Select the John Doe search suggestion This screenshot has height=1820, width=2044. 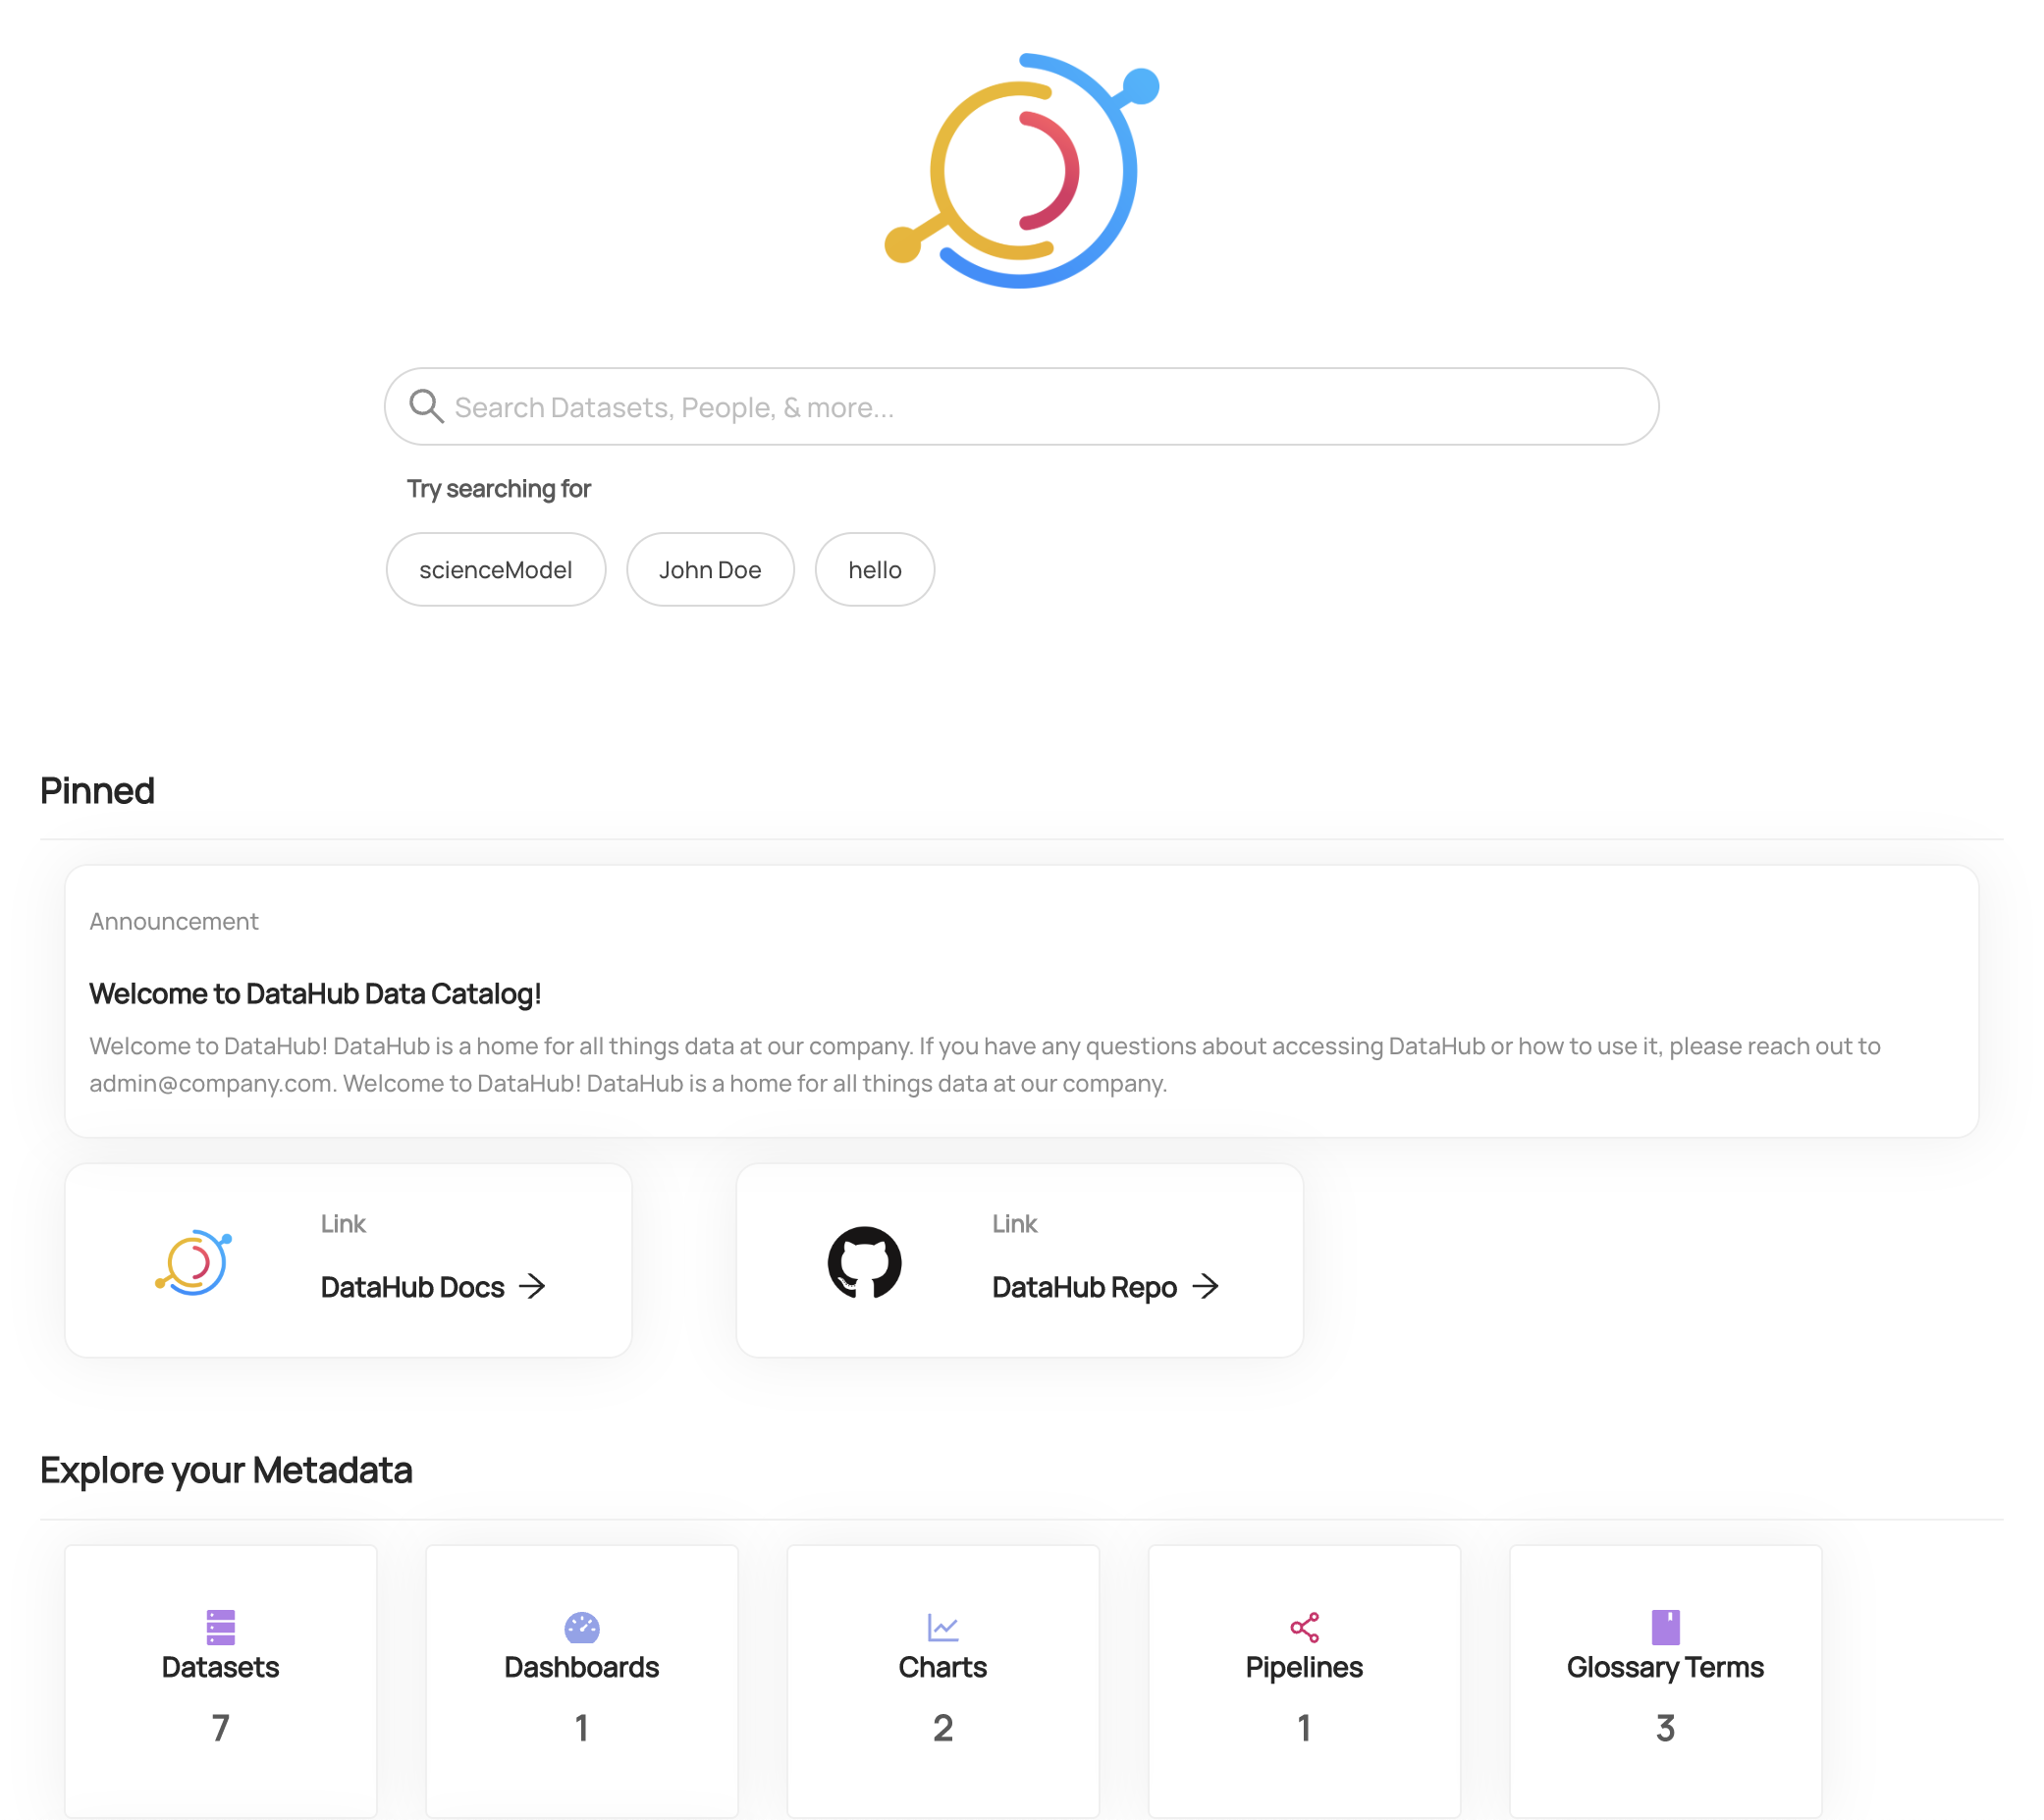[710, 570]
